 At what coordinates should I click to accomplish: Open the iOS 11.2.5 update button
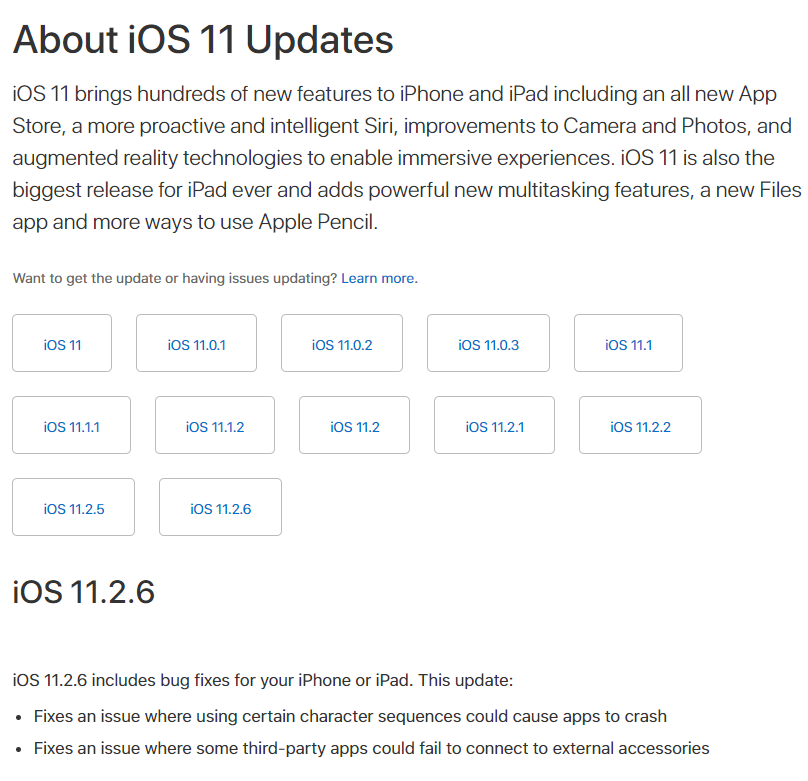point(74,507)
